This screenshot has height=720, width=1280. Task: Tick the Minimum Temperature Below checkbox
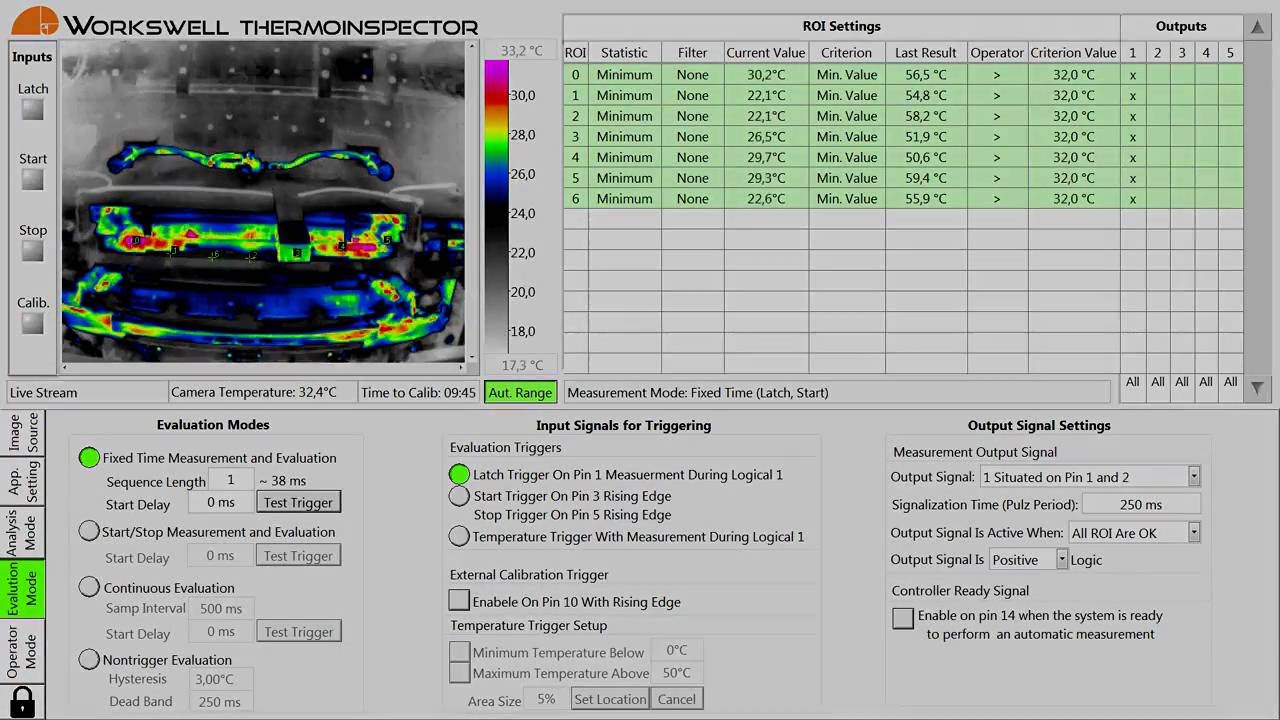click(x=459, y=652)
